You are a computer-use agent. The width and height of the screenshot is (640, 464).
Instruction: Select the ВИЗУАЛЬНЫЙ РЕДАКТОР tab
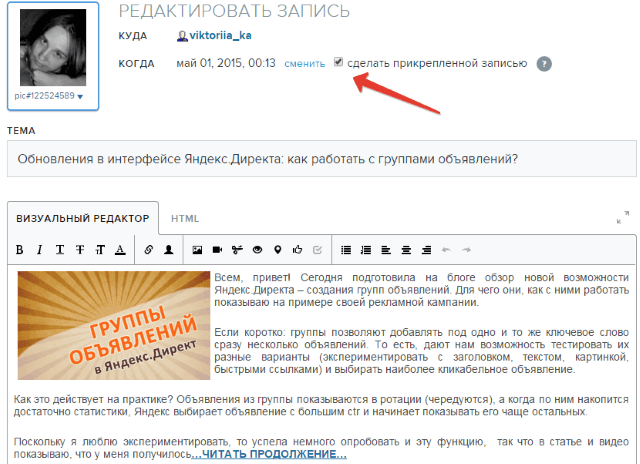pyautogui.click(x=83, y=218)
